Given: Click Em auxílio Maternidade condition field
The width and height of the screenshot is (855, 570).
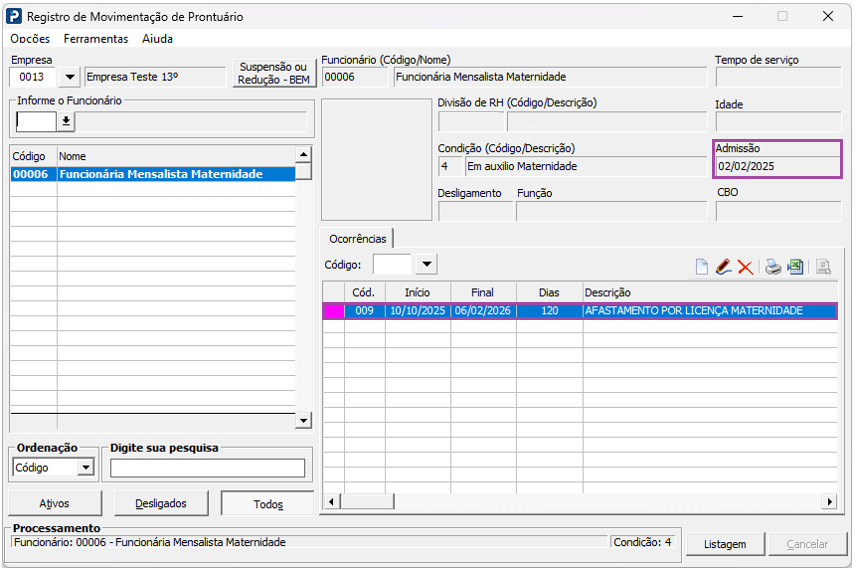Looking at the screenshot, I should [x=586, y=166].
